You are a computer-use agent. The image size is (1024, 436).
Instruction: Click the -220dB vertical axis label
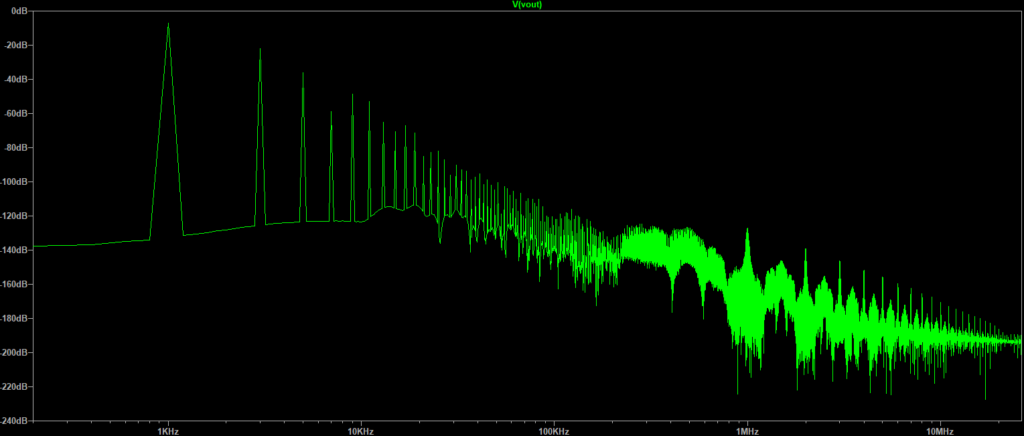click(15, 386)
